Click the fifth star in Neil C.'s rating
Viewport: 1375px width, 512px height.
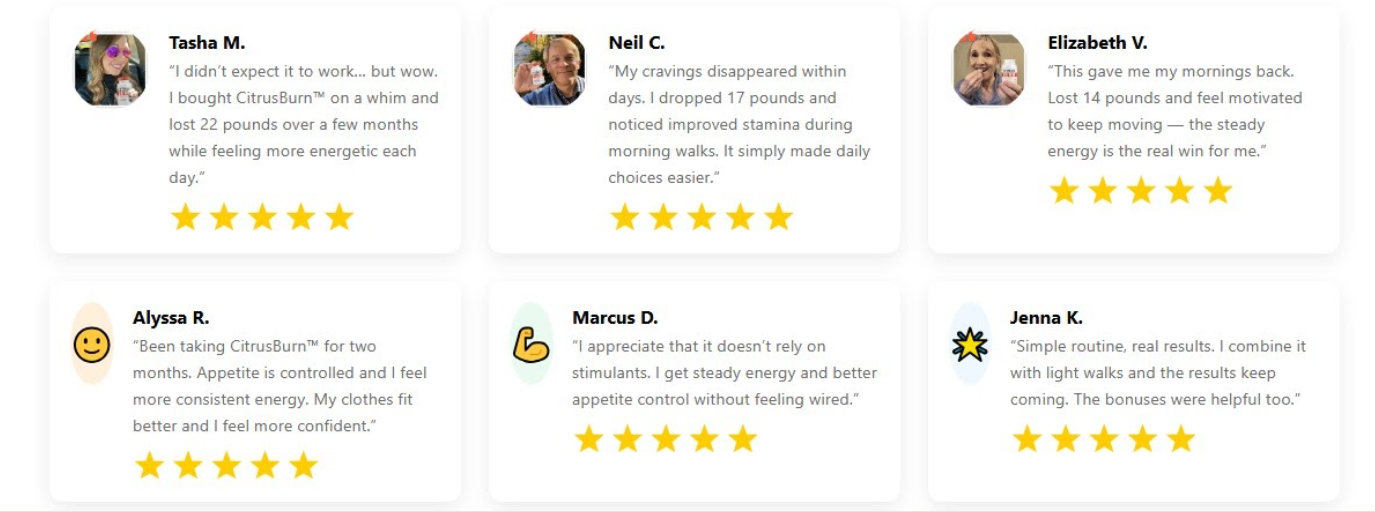[778, 217]
